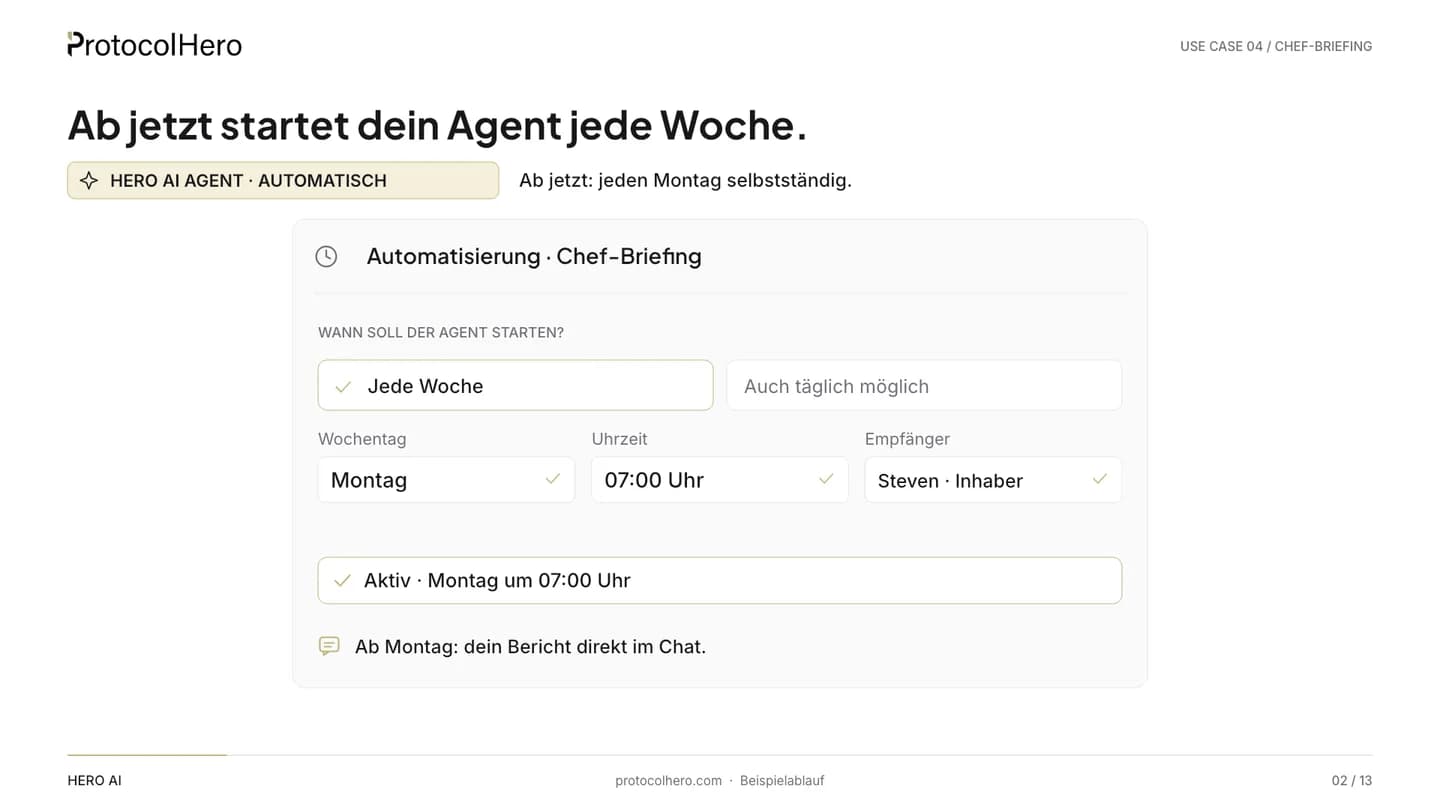Click the checkmark icon in Jede Woche option
The image size is (1440, 810).
(343, 387)
